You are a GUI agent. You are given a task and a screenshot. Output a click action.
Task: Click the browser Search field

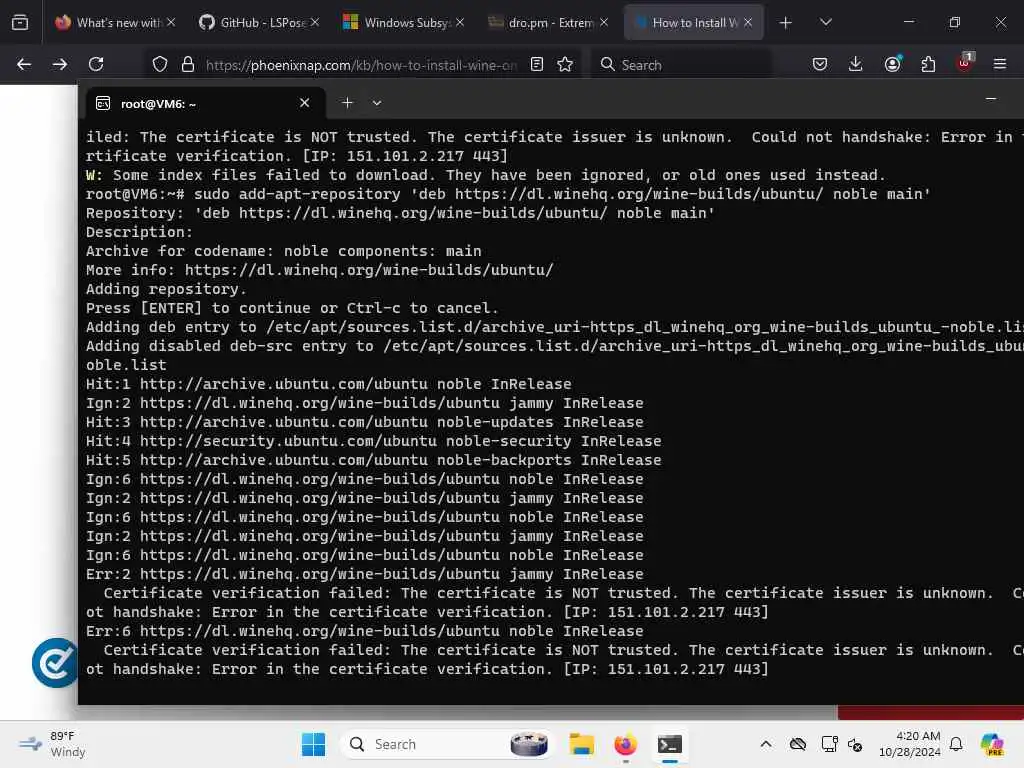pyautogui.click(x=681, y=65)
